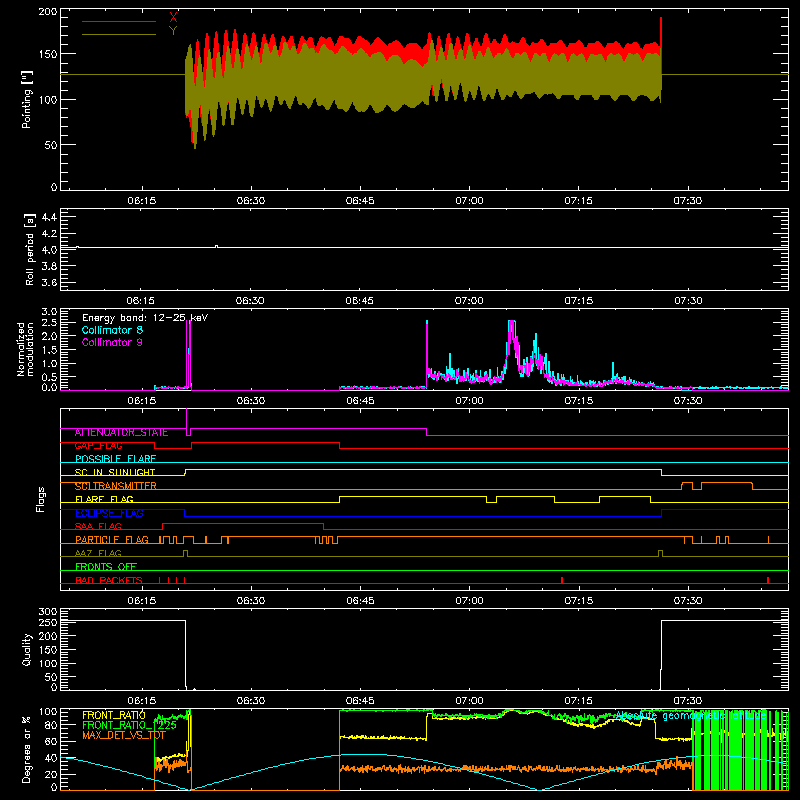The width and height of the screenshot is (800, 800).
Task: Click the FLARE_FLAG label
Action: [x=104, y=499]
